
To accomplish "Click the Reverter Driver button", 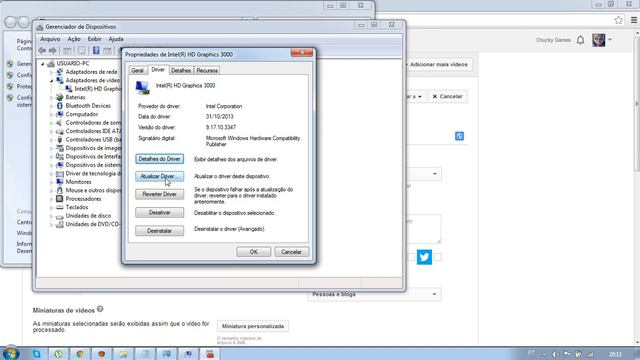I will [160, 194].
